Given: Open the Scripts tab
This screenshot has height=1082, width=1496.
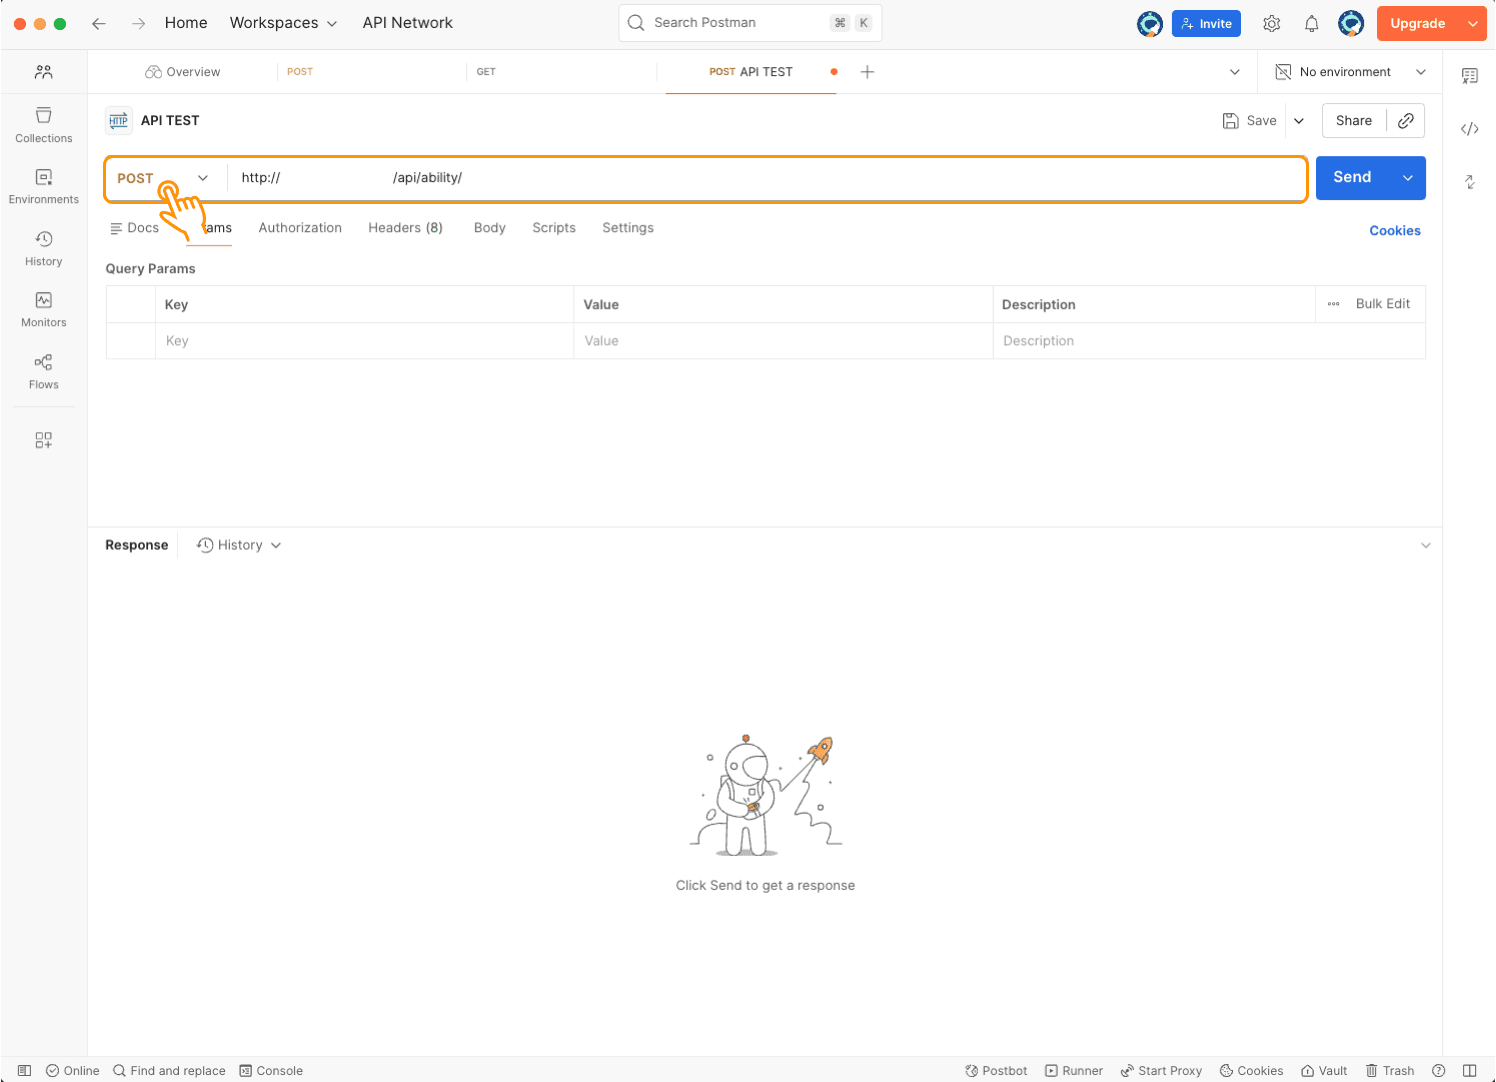Looking at the screenshot, I should pyautogui.click(x=554, y=228).
